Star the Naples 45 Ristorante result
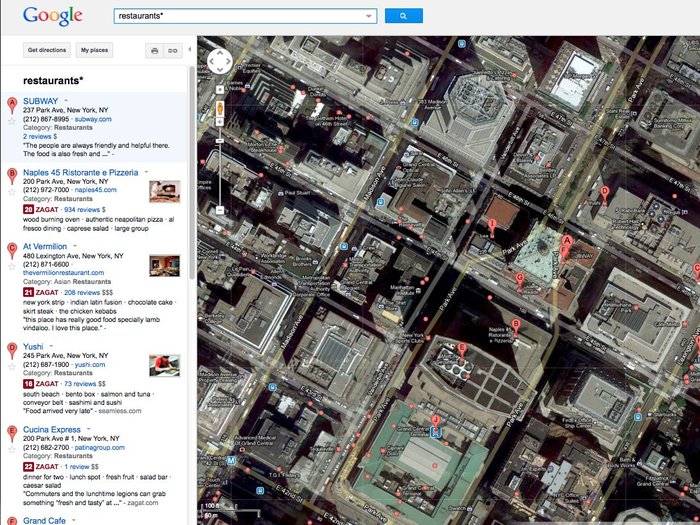The height and width of the screenshot is (525, 700). coord(12,192)
